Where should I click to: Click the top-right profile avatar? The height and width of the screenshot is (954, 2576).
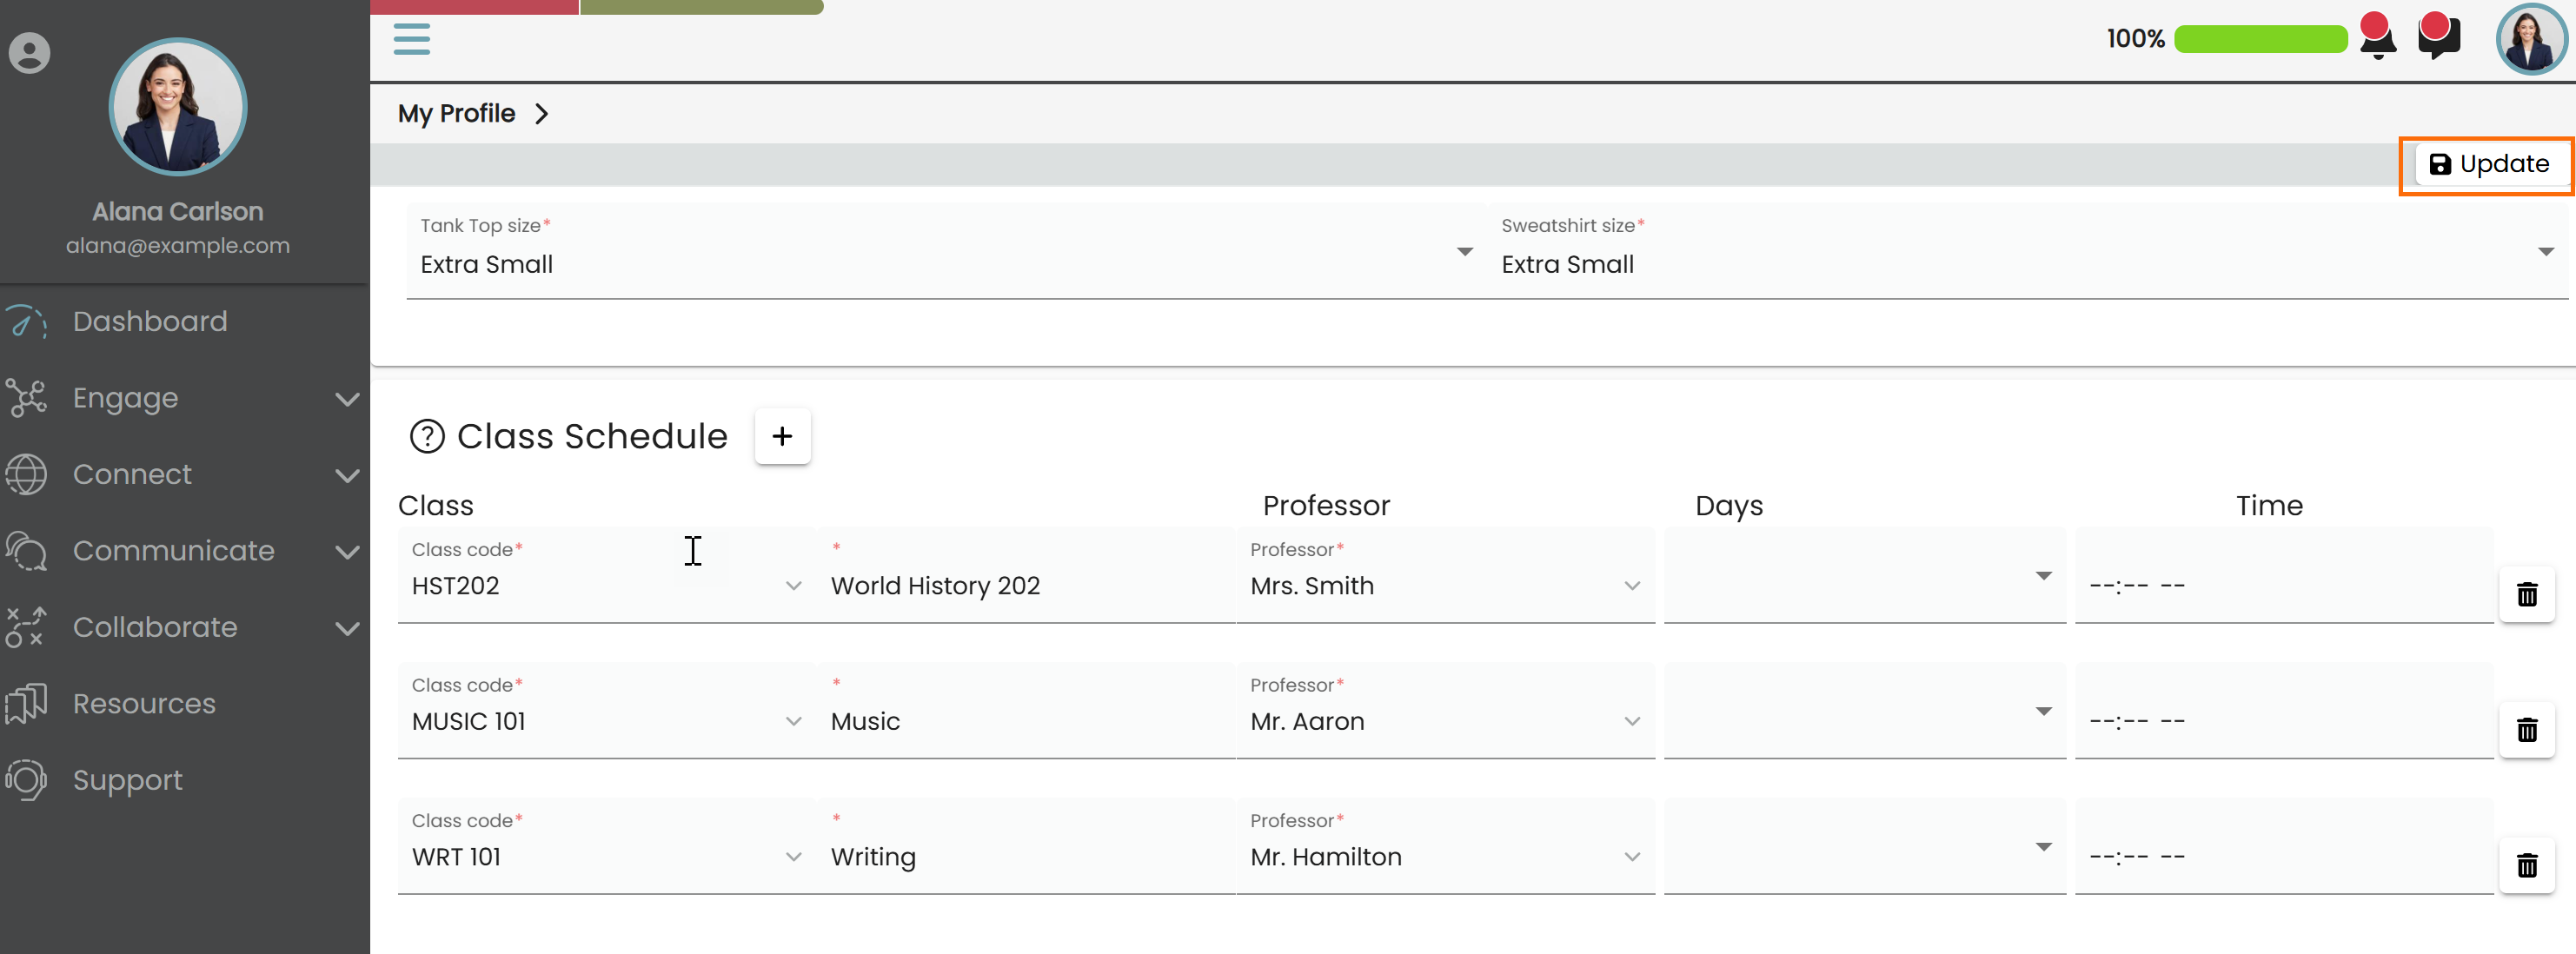point(2530,40)
